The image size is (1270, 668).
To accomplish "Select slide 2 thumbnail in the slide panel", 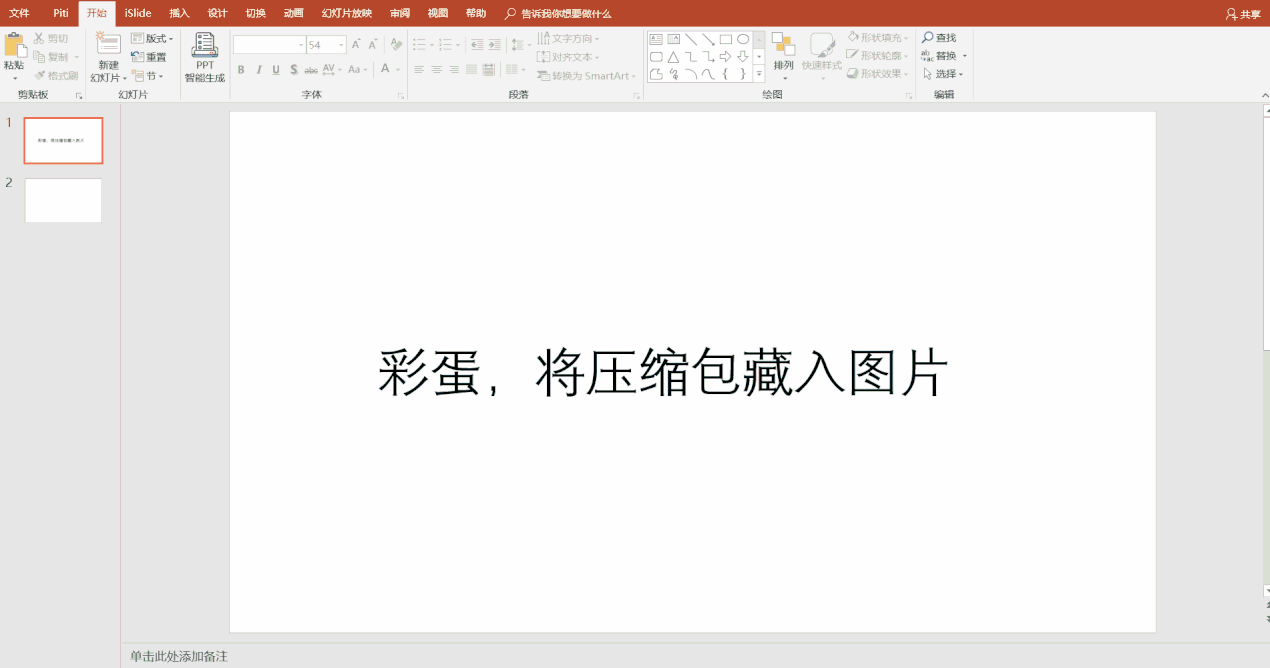I will click(63, 200).
